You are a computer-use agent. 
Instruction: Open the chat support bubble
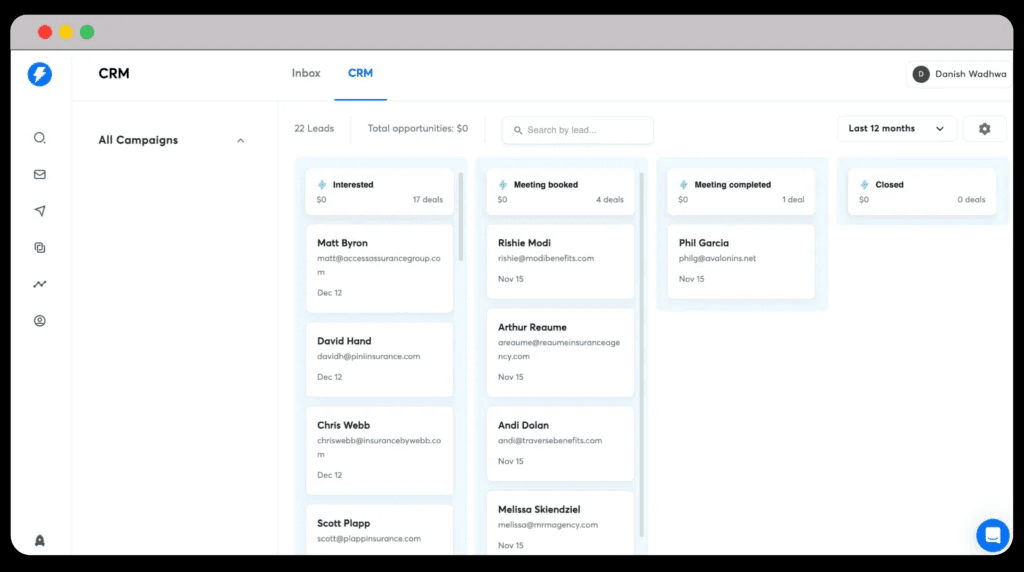click(x=993, y=535)
